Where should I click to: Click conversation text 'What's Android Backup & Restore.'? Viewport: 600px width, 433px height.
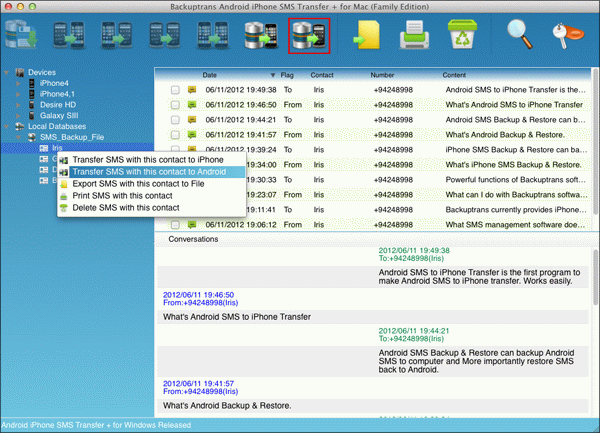(x=227, y=405)
